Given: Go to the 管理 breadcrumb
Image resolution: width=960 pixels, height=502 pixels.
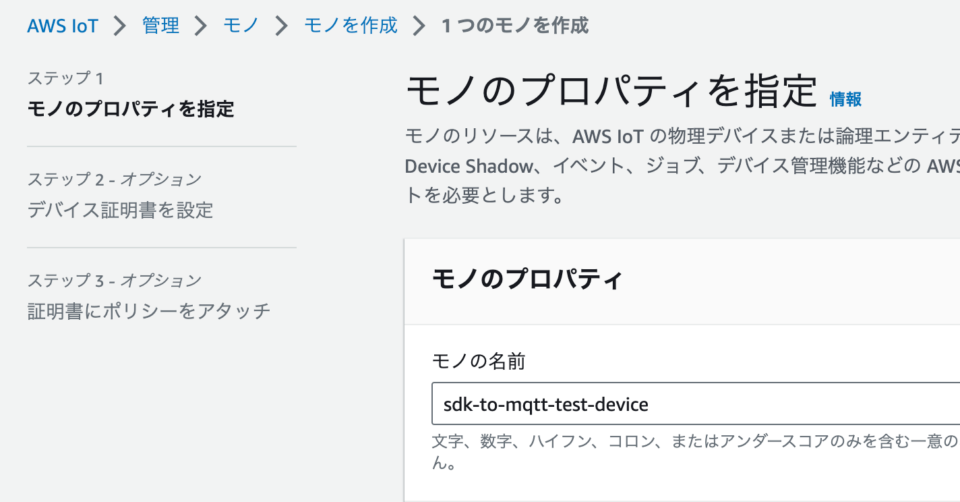Looking at the screenshot, I should click(x=160, y=26).
